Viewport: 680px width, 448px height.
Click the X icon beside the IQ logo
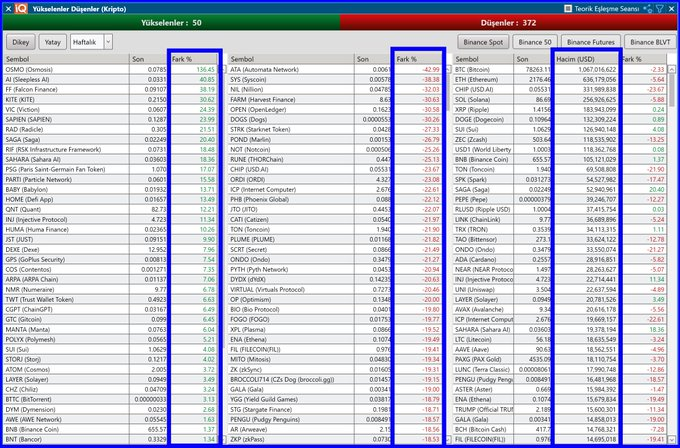coord(8,9)
